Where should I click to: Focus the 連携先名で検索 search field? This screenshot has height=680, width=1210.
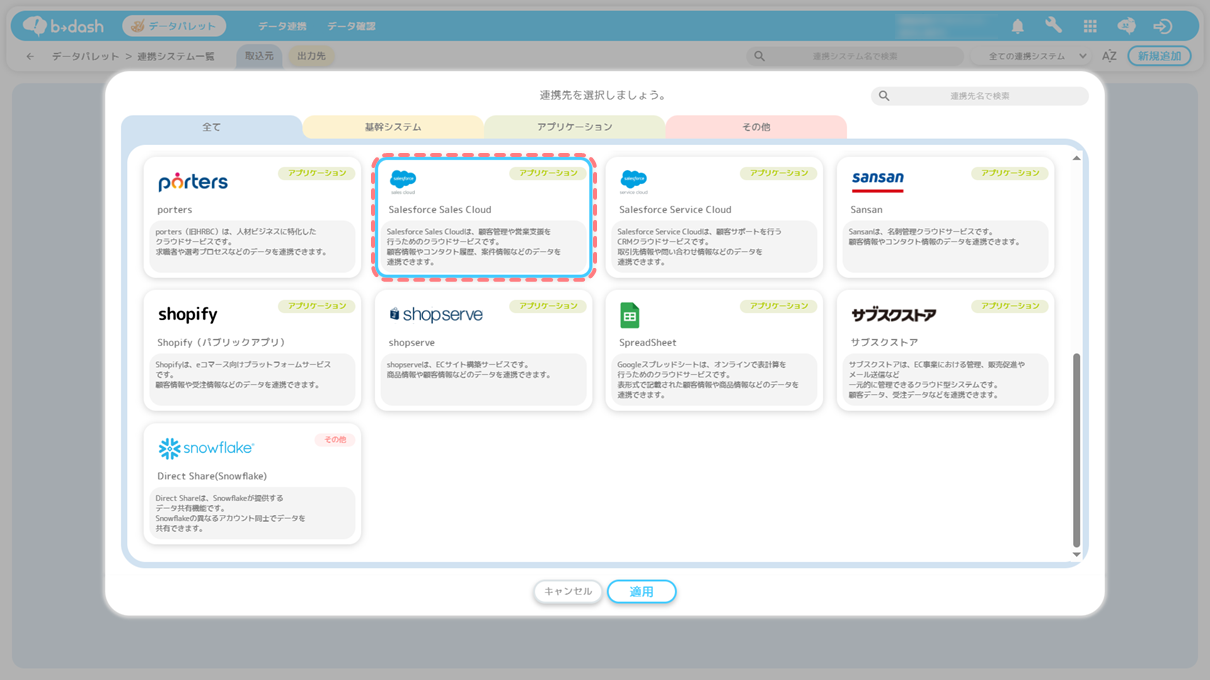coord(980,96)
